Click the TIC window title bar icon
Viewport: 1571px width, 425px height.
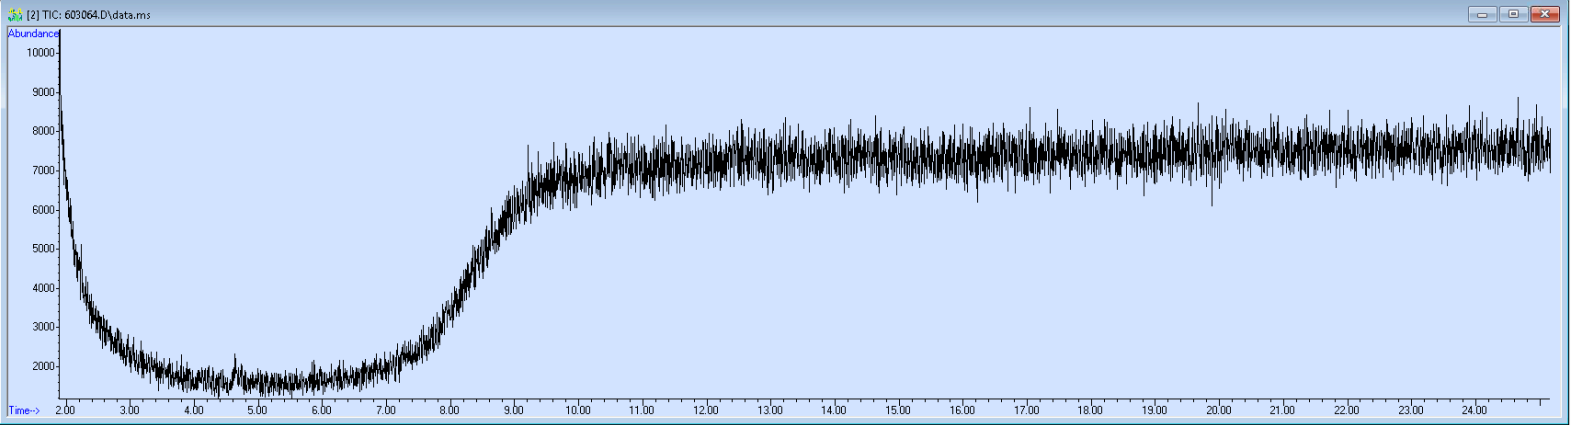pos(15,15)
